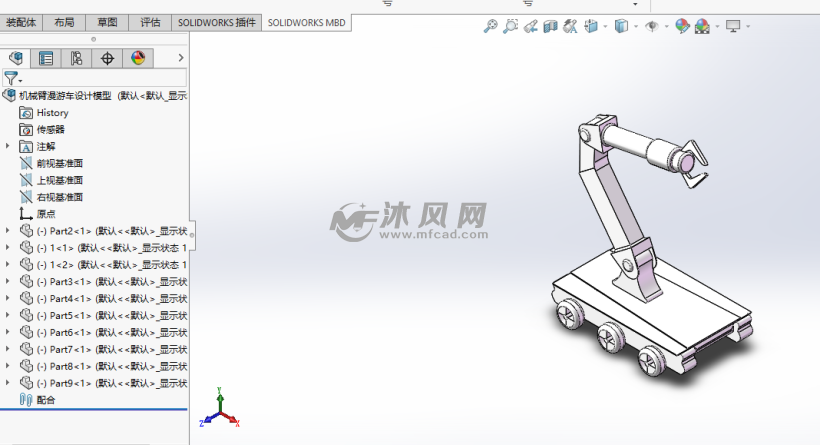Open the DisplayManager color ball tab
This screenshot has height=445, width=820.
[137, 58]
